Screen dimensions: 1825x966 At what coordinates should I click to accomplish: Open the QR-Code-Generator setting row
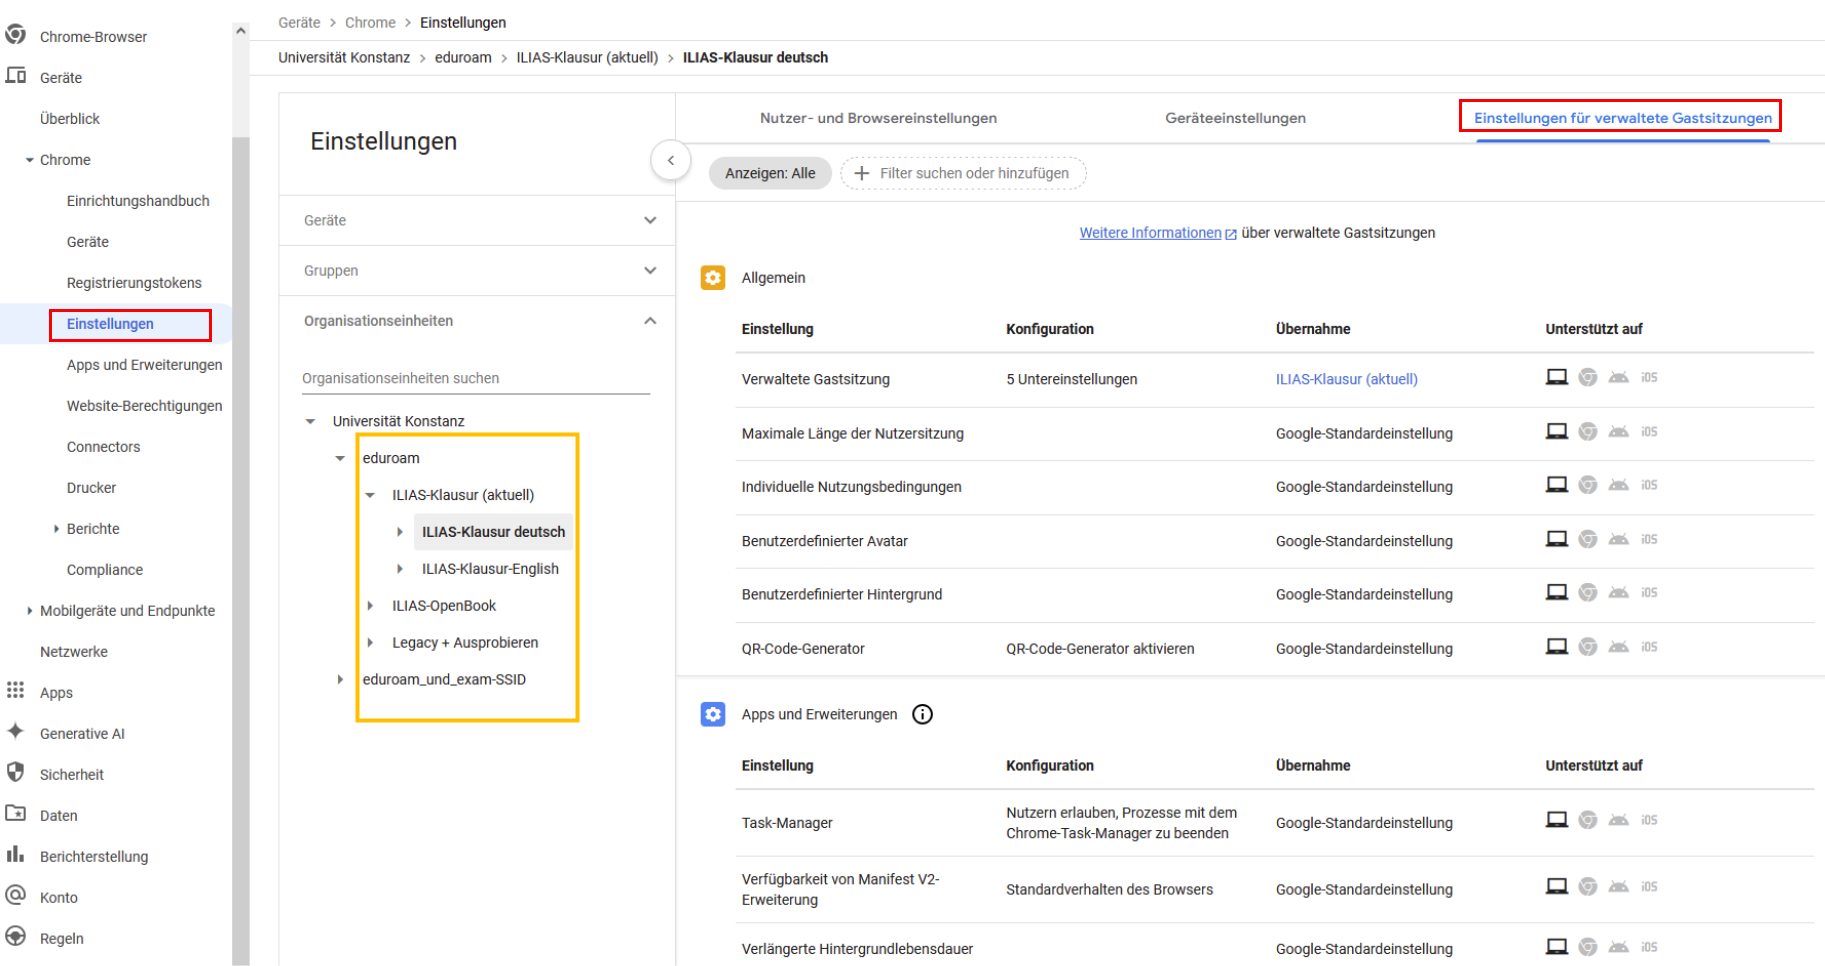pos(1275,648)
